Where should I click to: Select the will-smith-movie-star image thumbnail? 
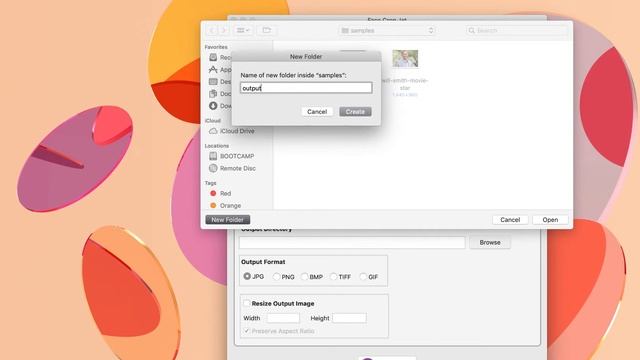pyautogui.click(x=405, y=59)
